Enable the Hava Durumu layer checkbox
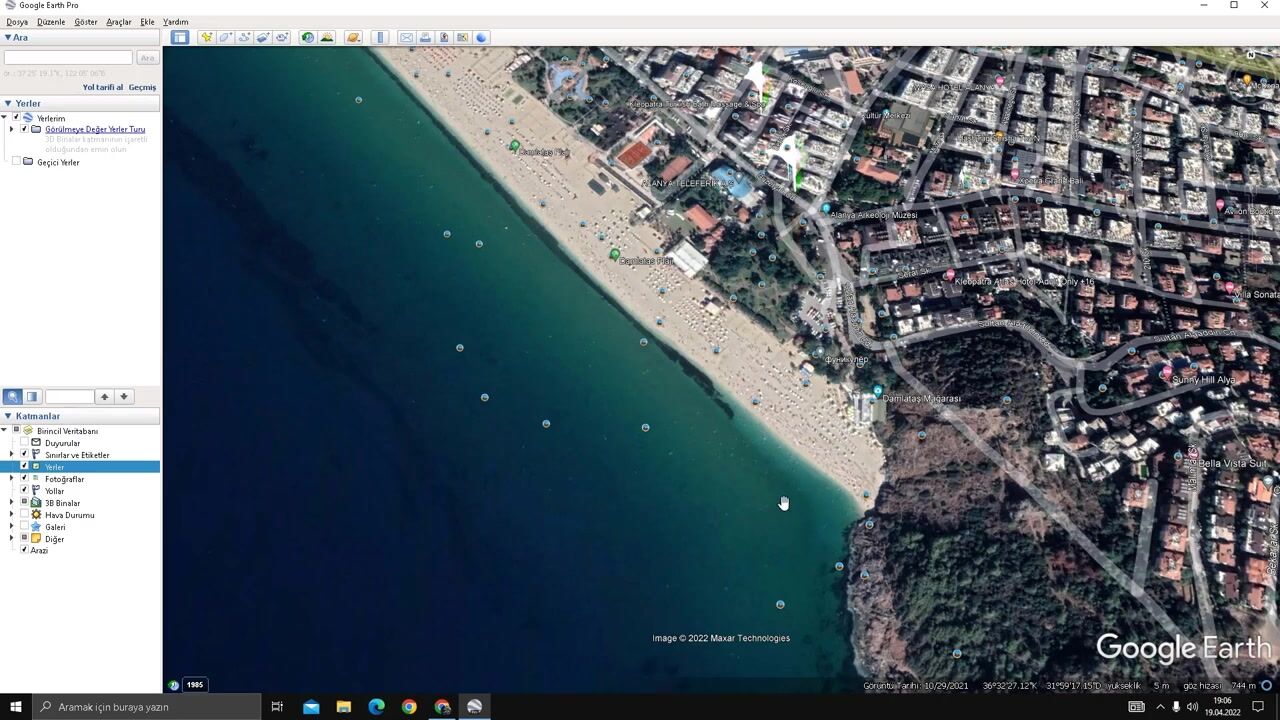 pyautogui.click(x=24, y=515)
